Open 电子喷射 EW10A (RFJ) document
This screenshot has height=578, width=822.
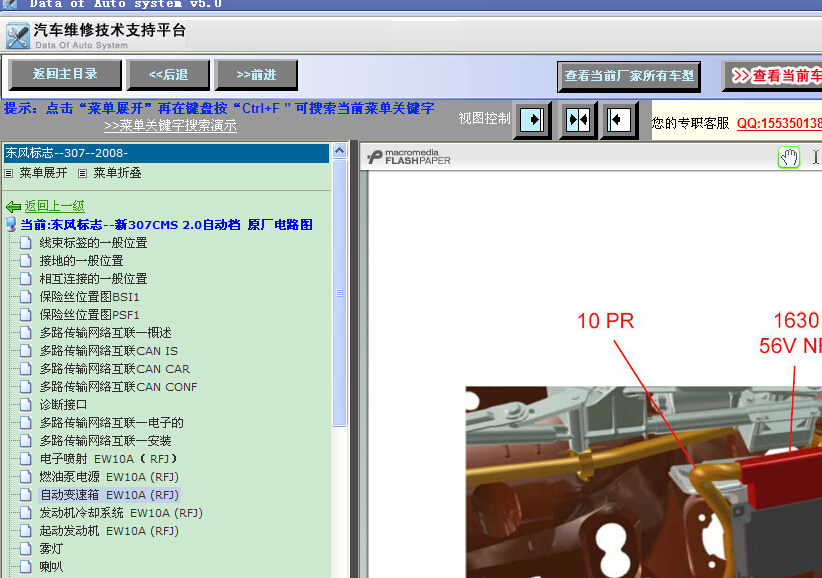[109, 459]
